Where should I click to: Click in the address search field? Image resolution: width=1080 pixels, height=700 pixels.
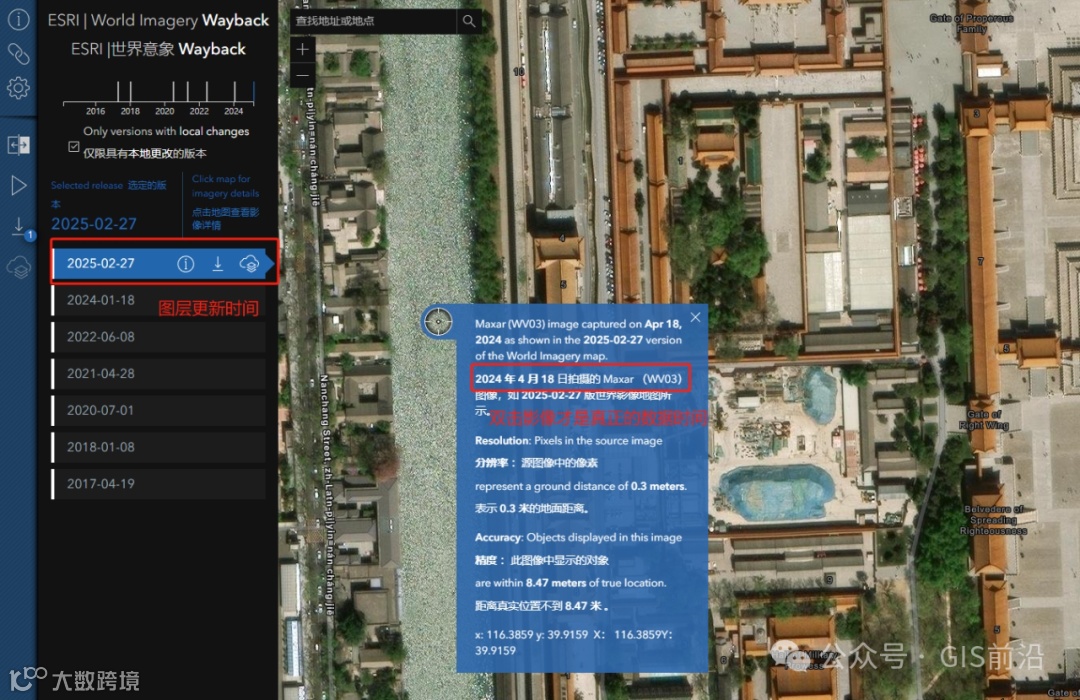373,21
